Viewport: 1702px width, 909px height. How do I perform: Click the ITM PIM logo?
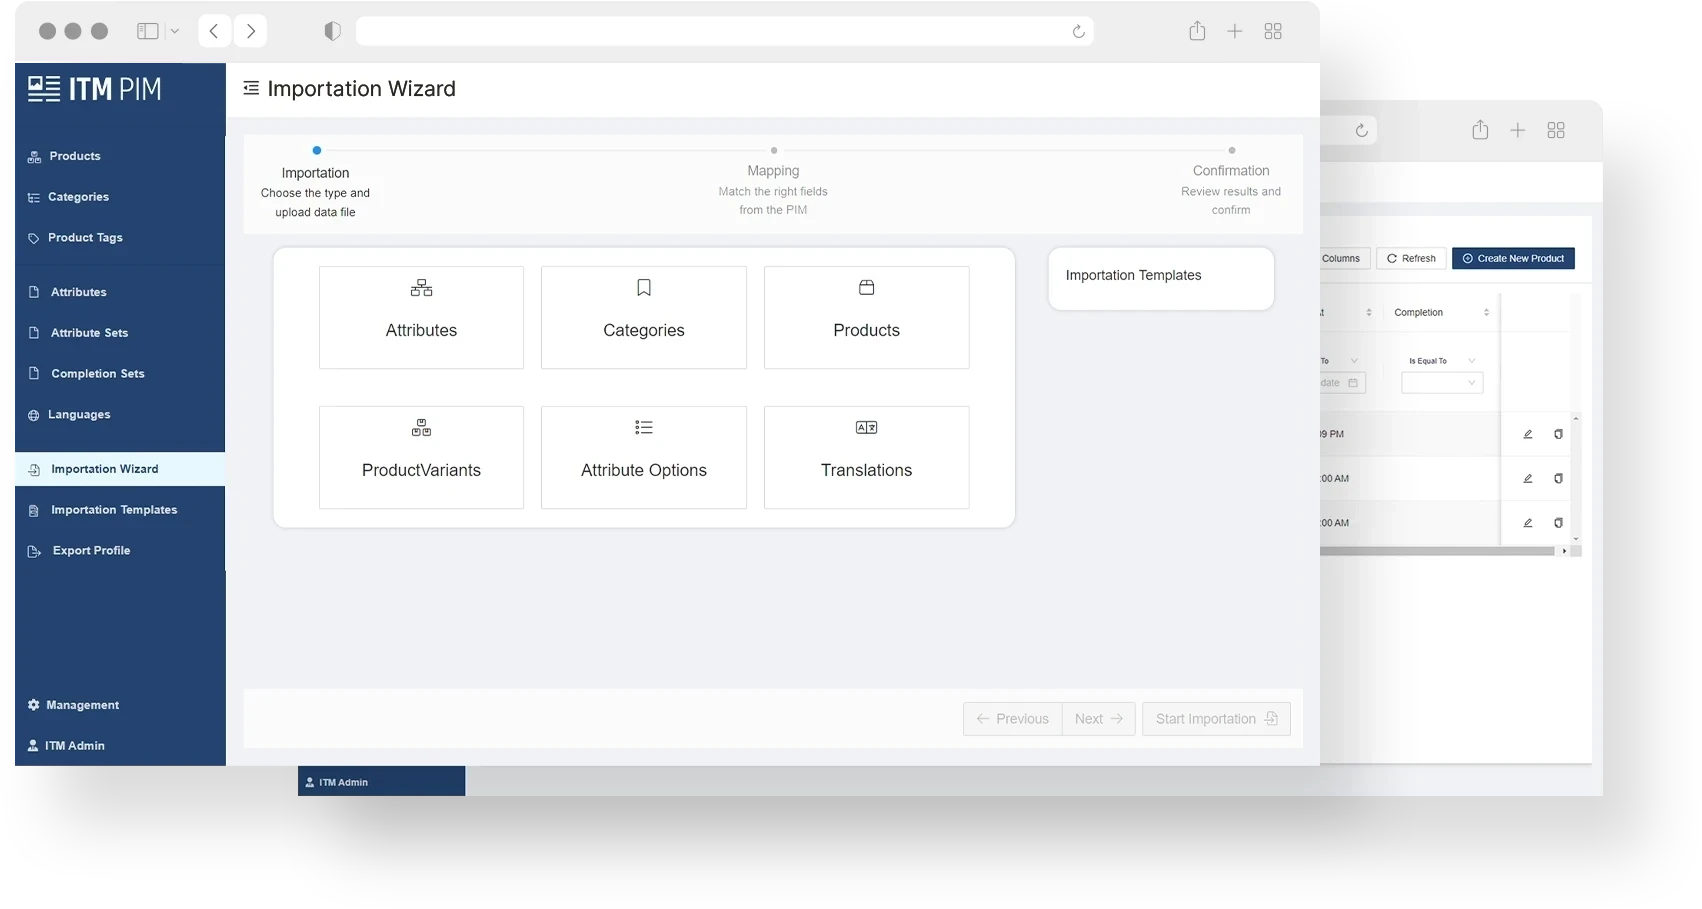click(x=95, y=88)
